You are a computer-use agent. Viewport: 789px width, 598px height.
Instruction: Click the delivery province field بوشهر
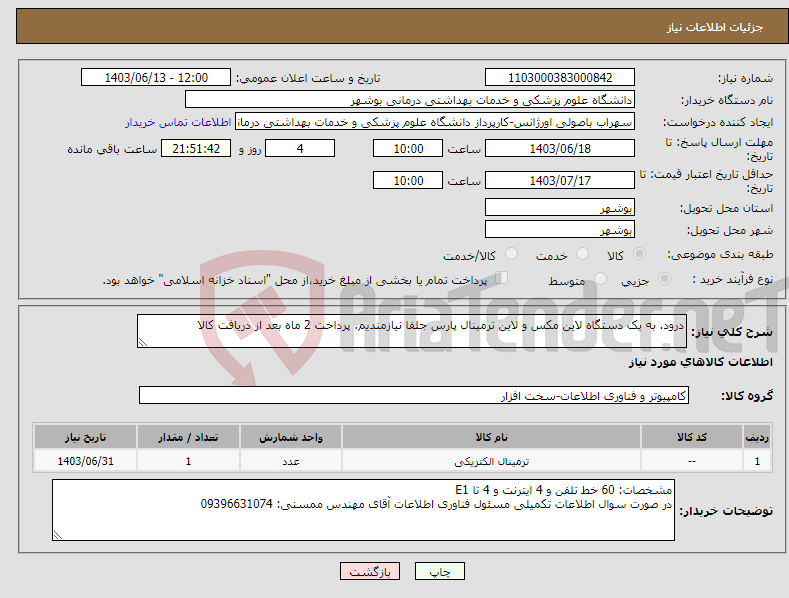pos(560,207)
